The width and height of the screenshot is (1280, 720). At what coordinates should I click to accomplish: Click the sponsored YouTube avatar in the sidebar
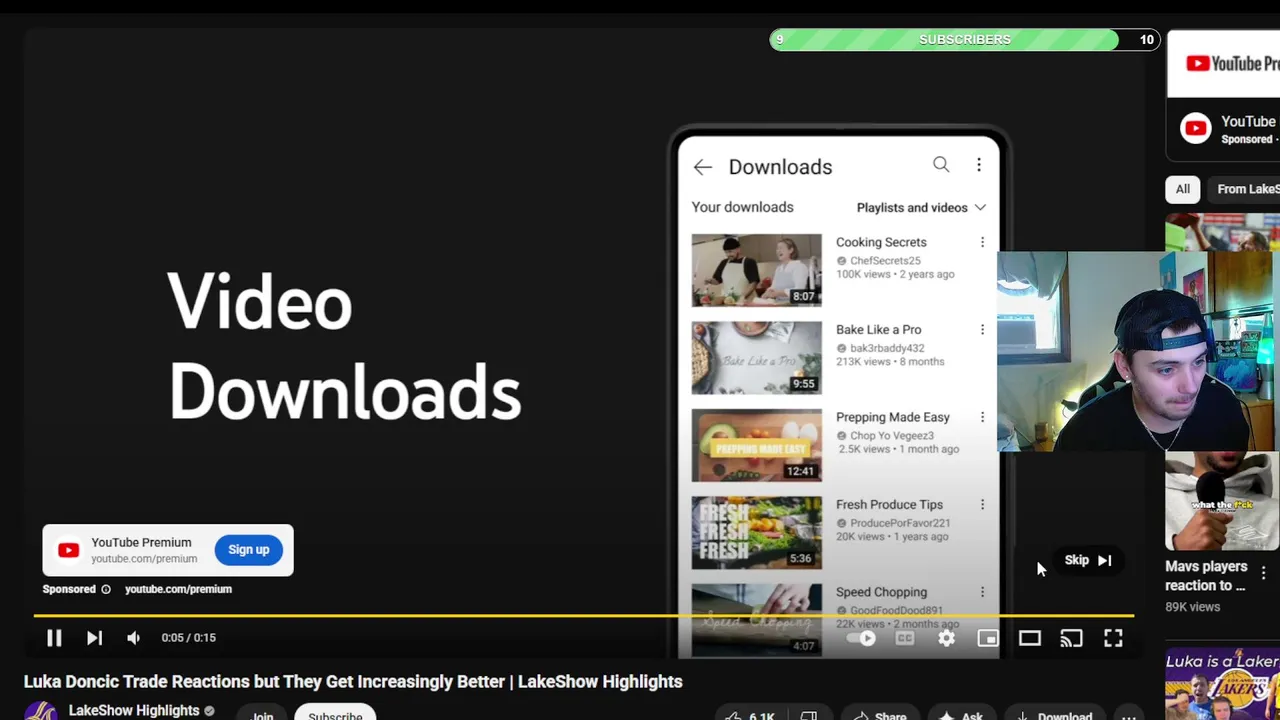click(1196, 129)
